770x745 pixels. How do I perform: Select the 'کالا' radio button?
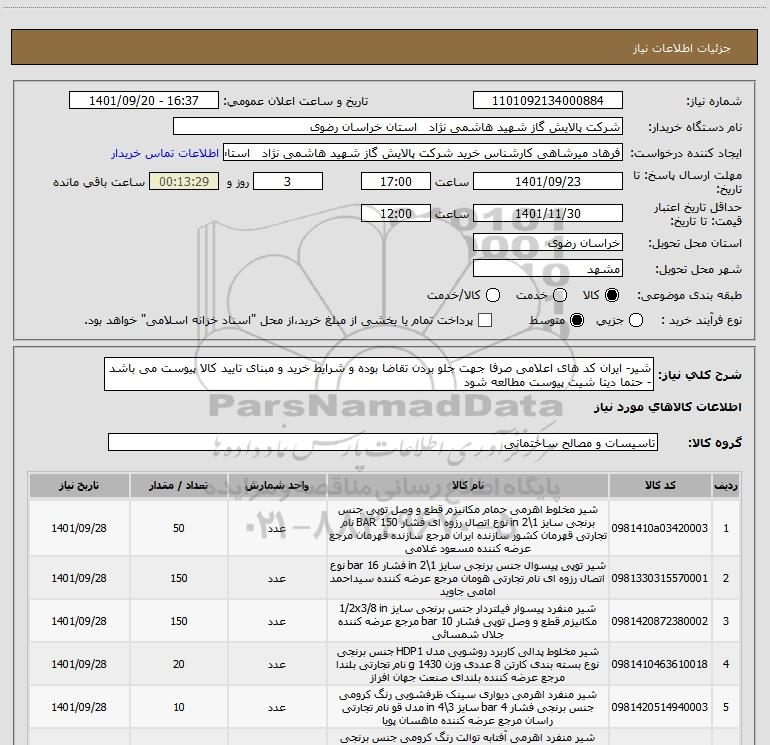pos(613,296)
